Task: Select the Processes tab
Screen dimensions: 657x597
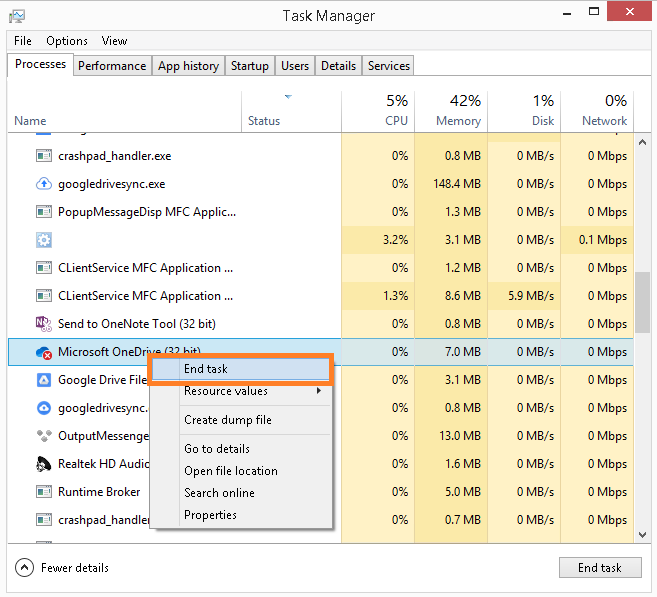Action: click(x=41, y=64)
